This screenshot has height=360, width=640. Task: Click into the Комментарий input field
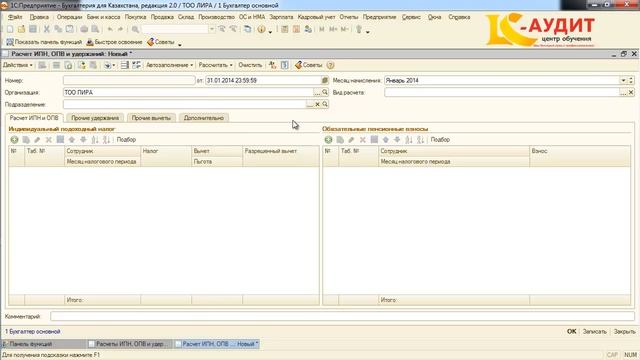click(342, 316)
